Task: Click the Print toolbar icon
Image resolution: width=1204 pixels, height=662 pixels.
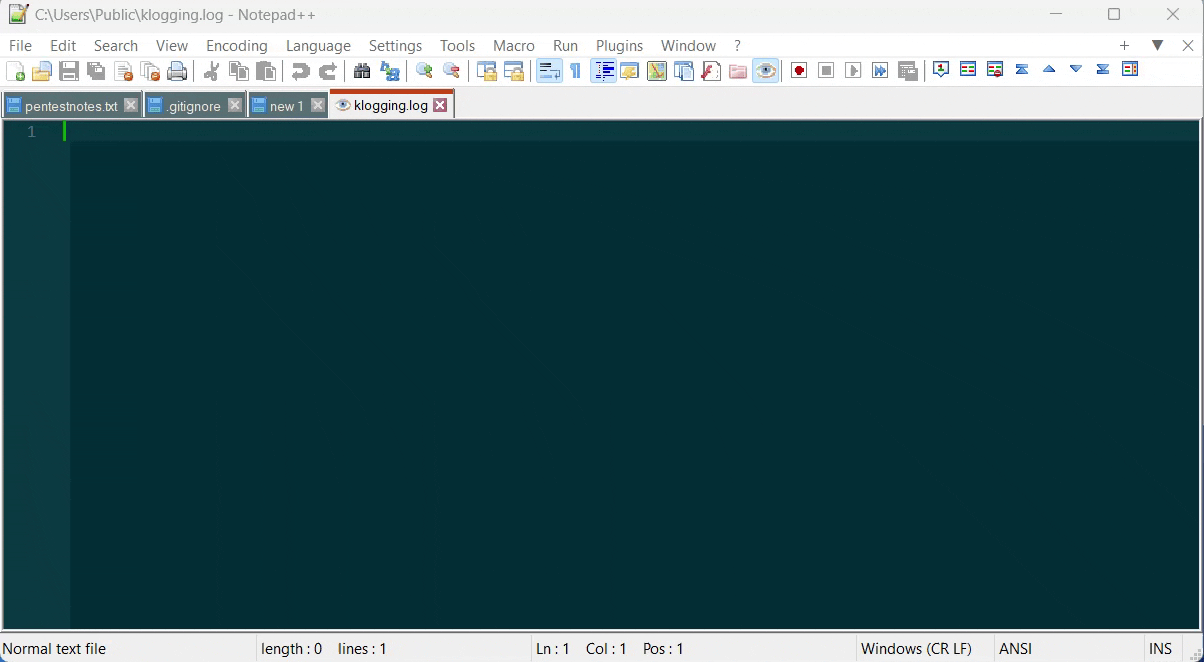Action: pyautogui.click(x=177, y=70)
